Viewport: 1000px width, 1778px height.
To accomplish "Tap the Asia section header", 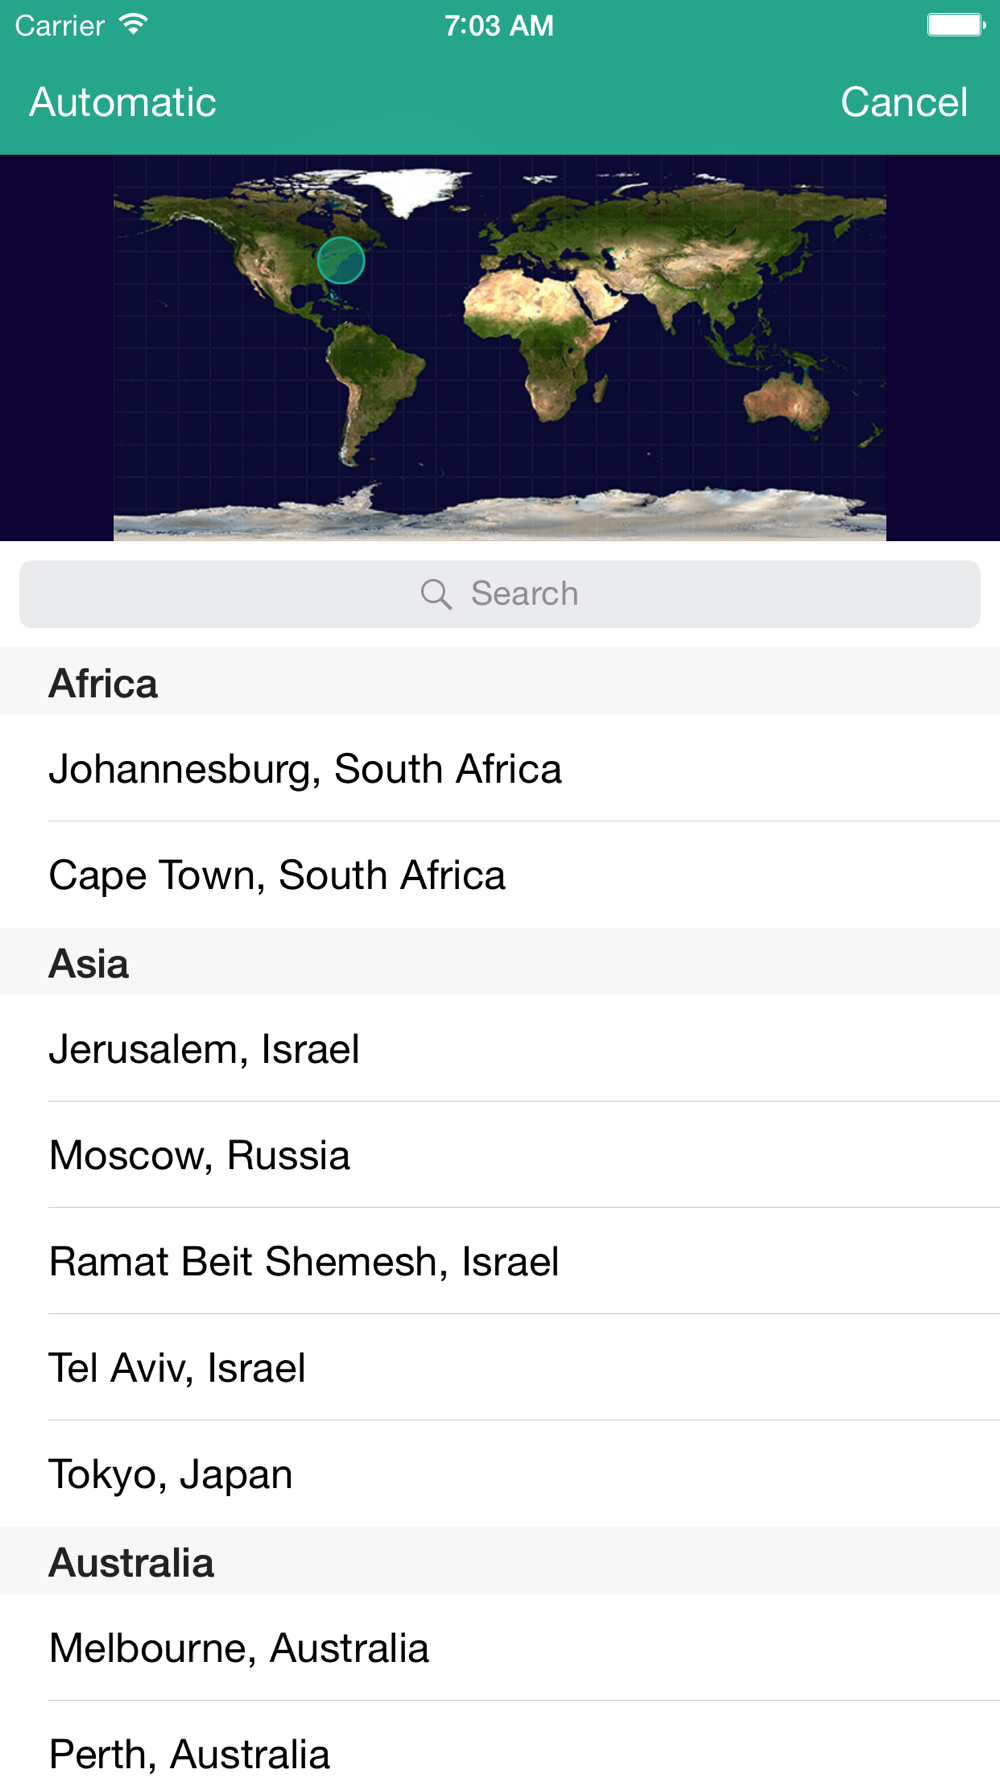I will (500, 962).
